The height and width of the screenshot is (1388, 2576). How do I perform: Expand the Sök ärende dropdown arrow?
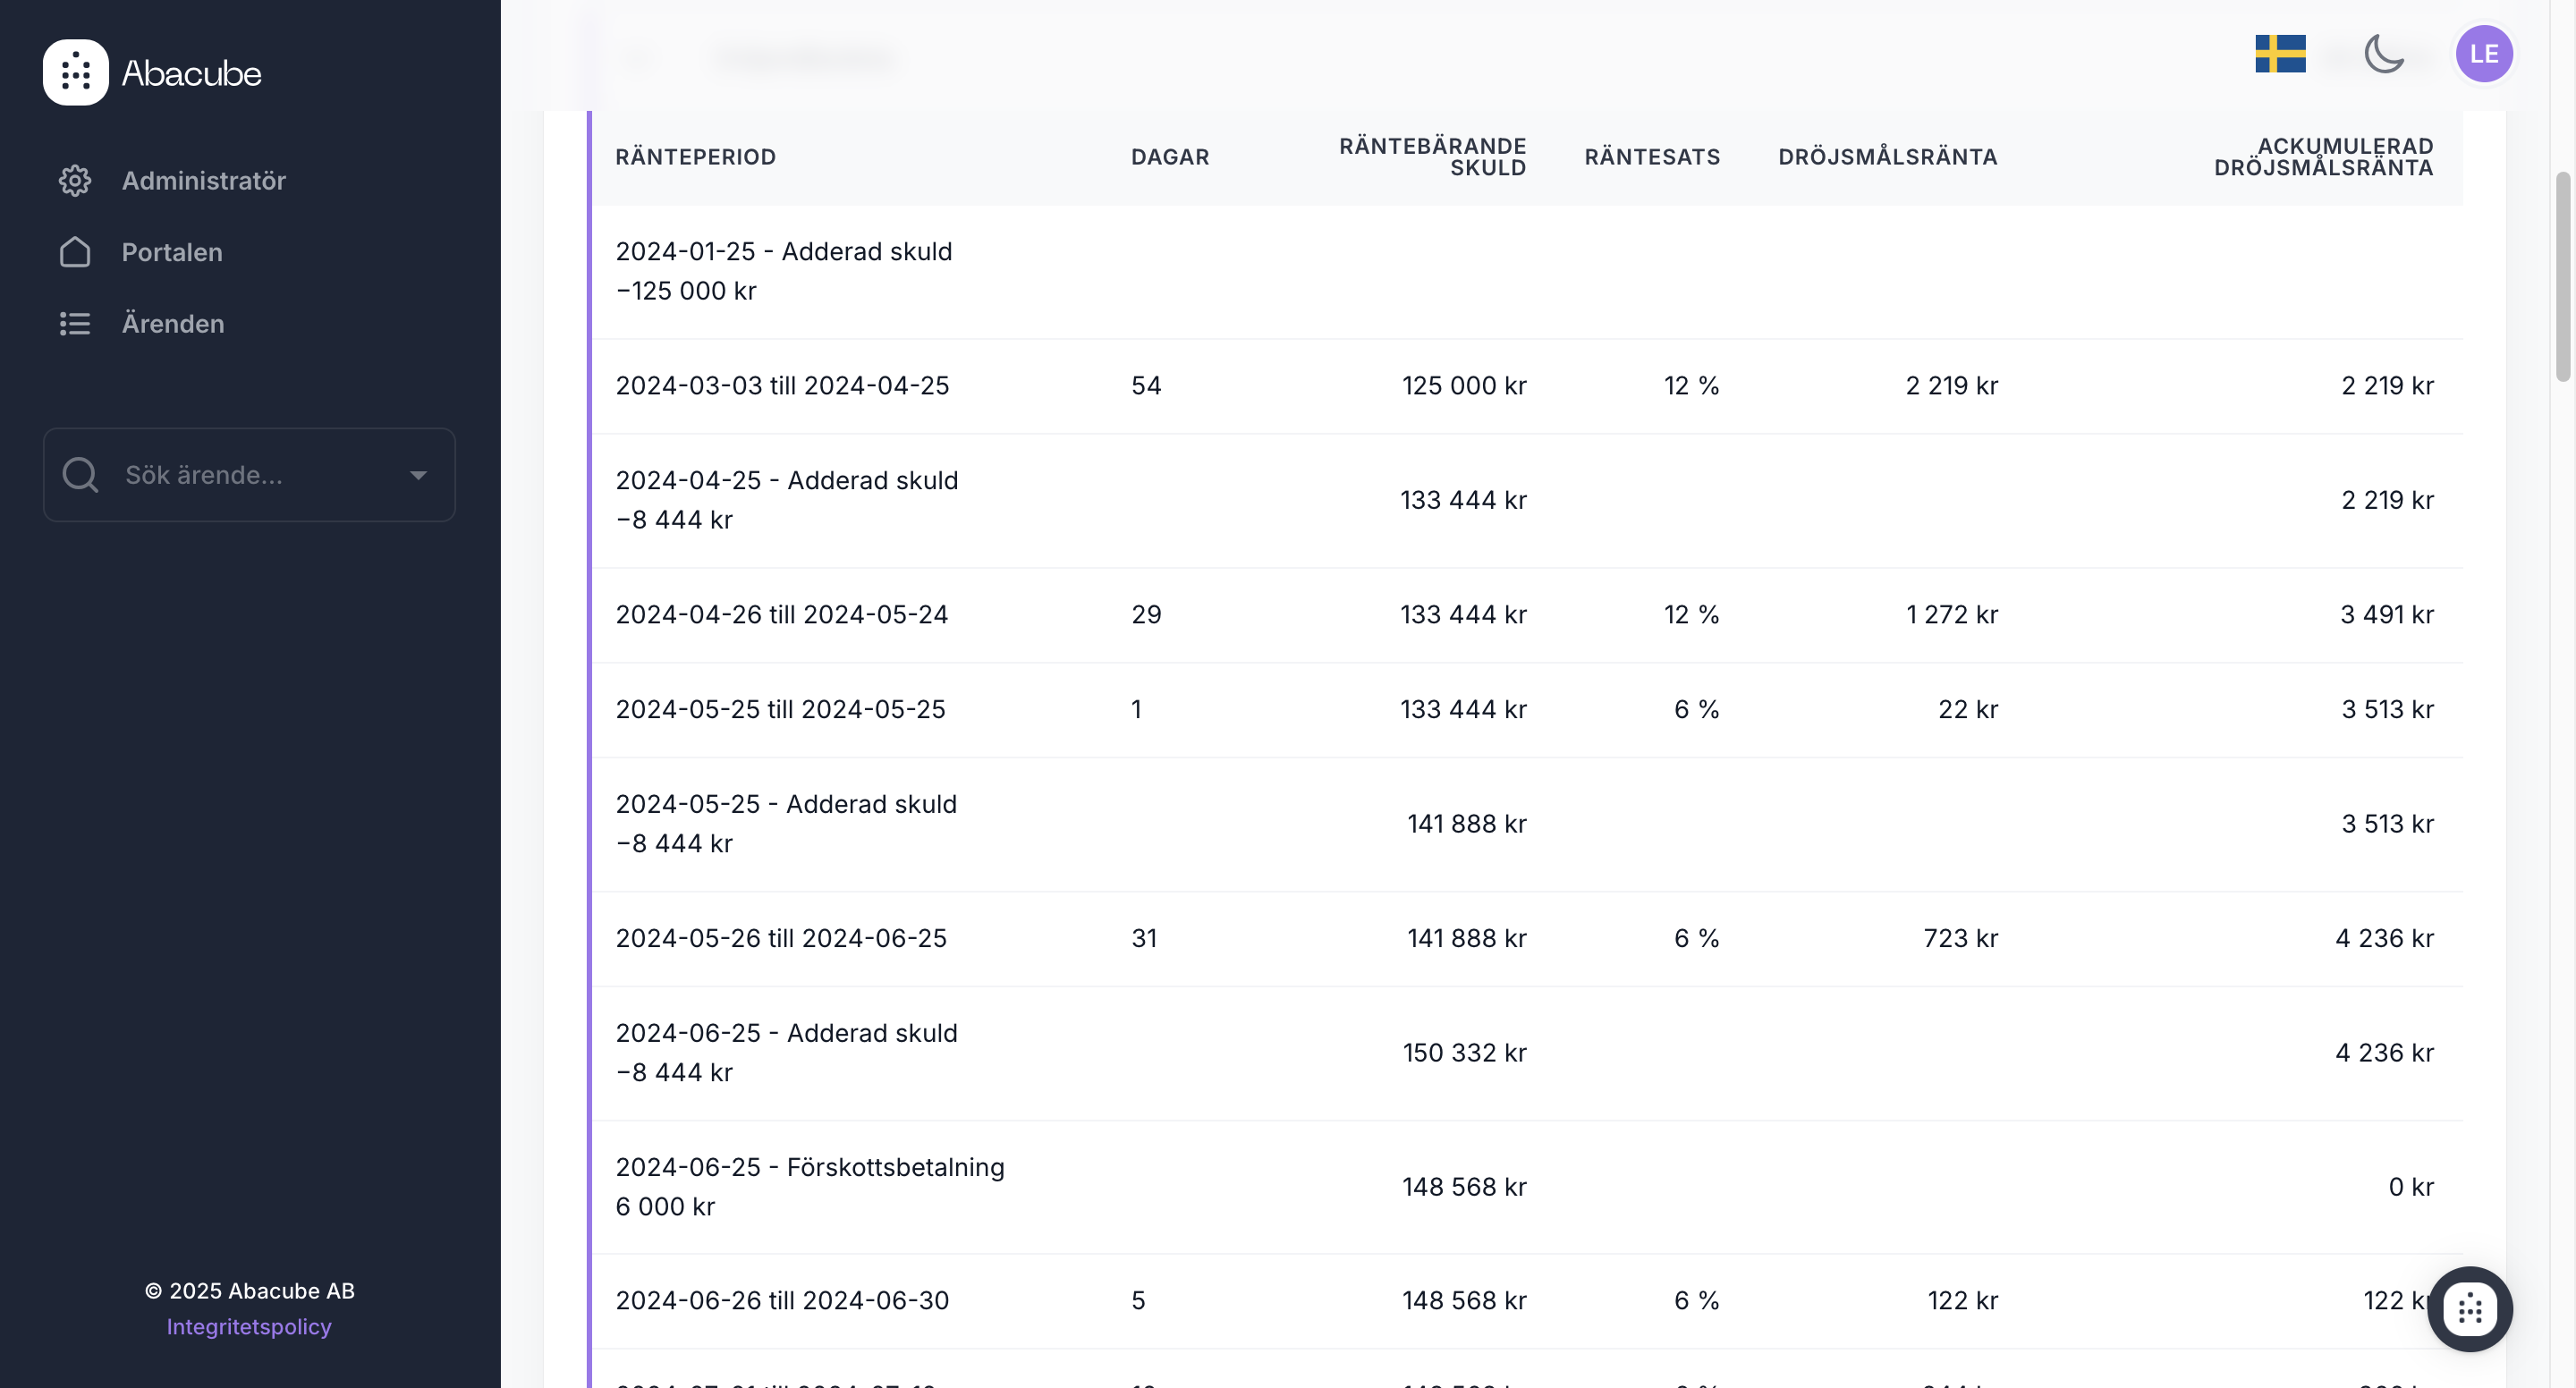418,475
